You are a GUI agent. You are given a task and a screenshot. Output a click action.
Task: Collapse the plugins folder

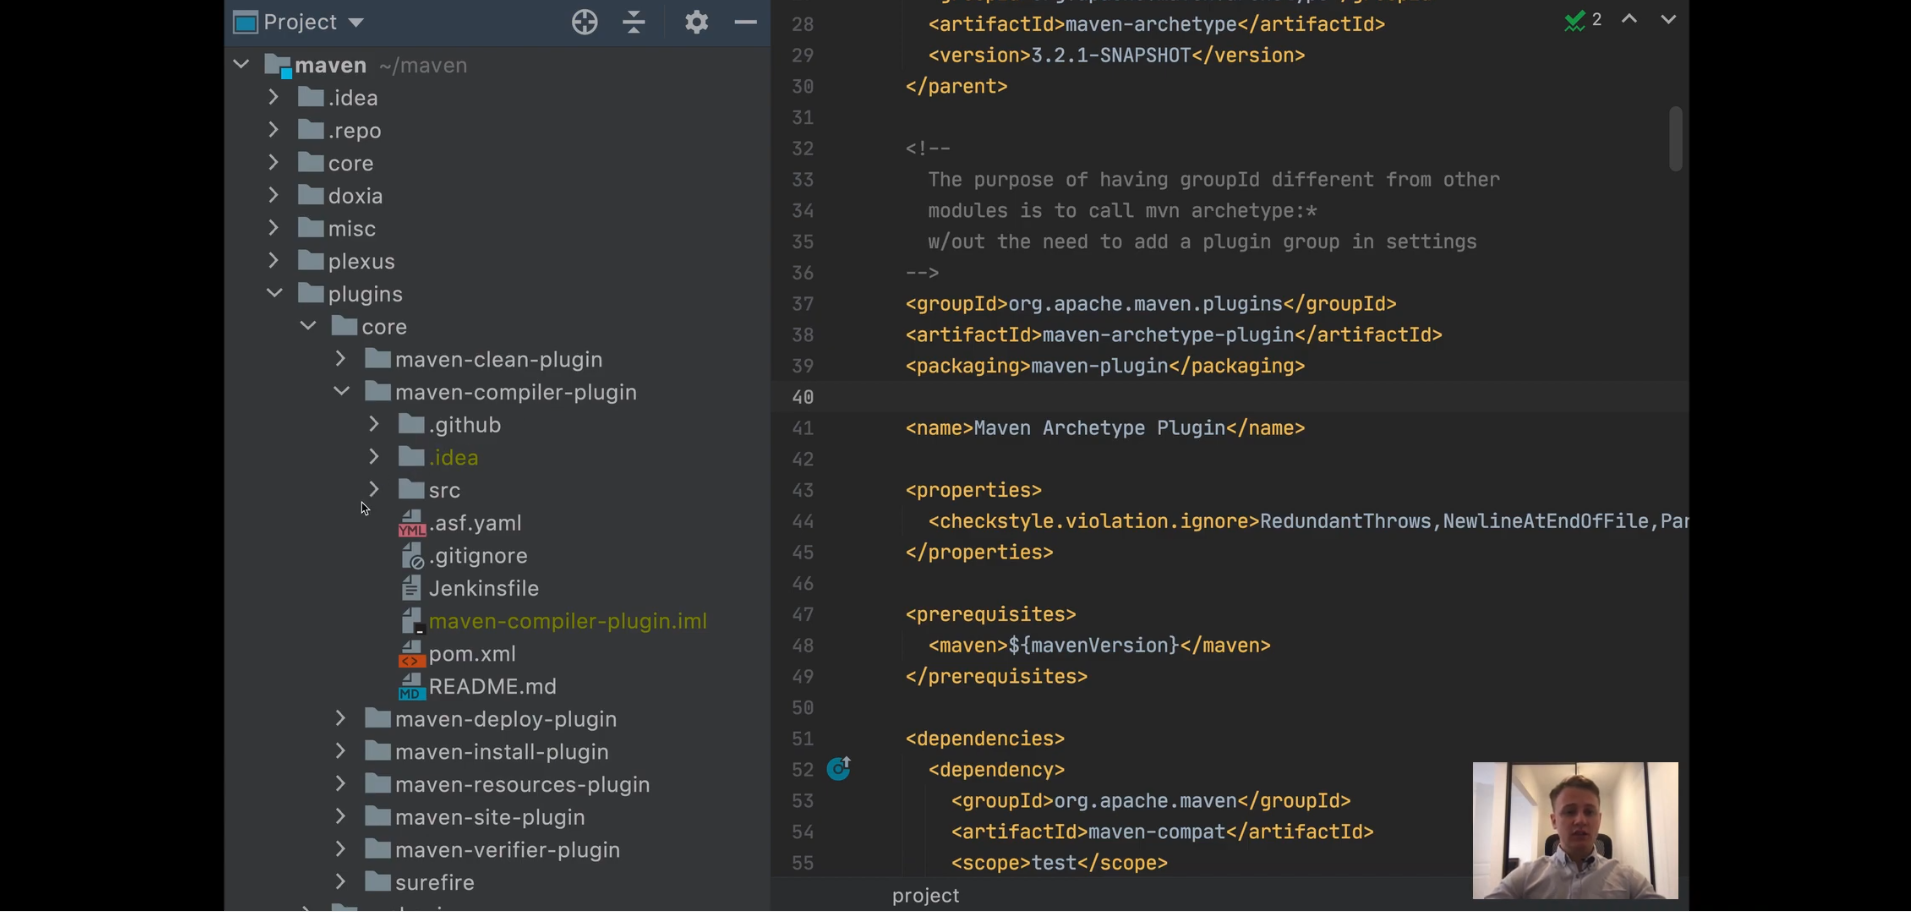[274, 294]
